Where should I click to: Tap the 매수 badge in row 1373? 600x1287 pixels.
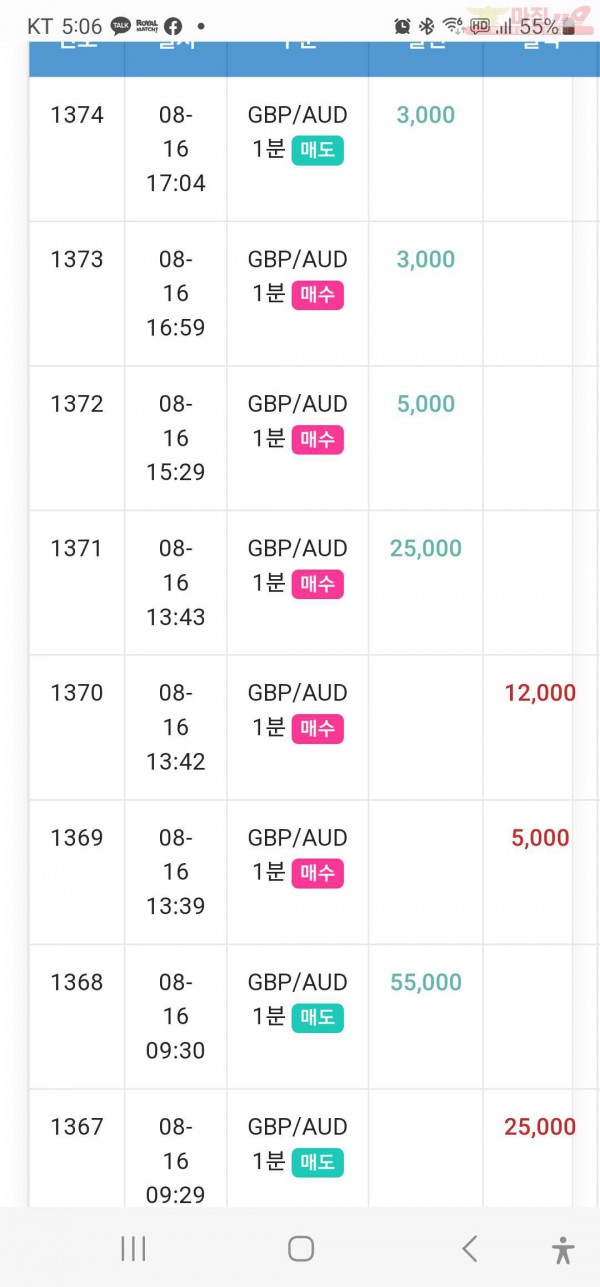pyautogui.click(x=318, y=295)
